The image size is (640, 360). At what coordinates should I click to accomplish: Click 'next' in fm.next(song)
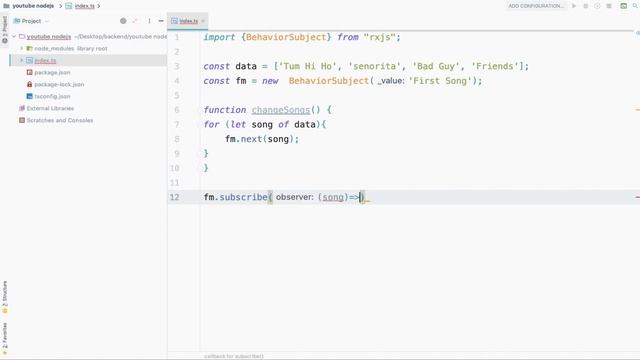pos(251,139)
